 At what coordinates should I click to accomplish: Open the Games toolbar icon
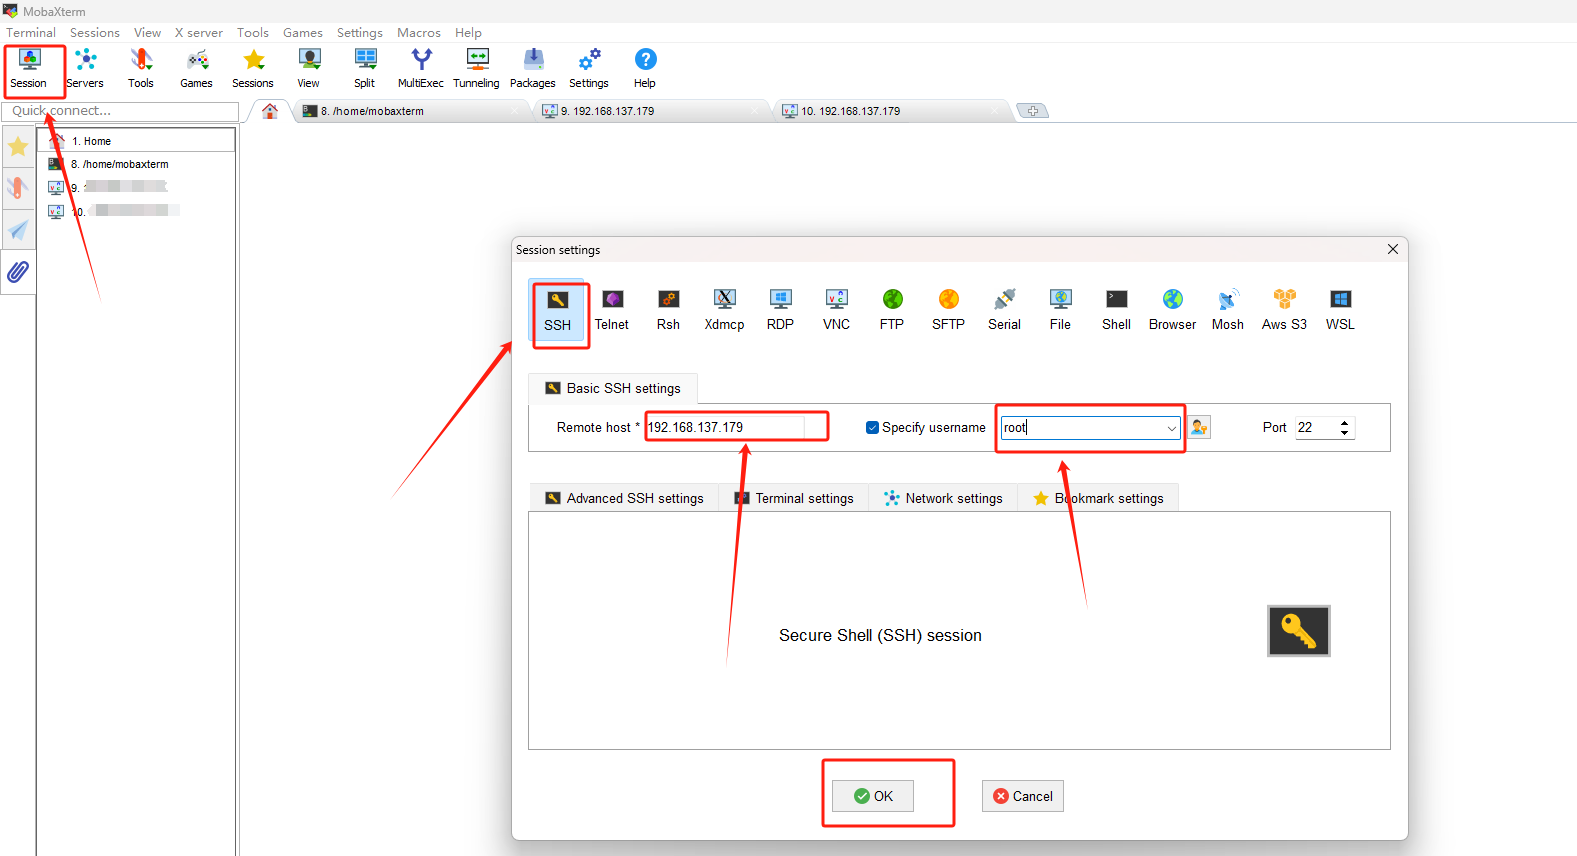(197, 69)
